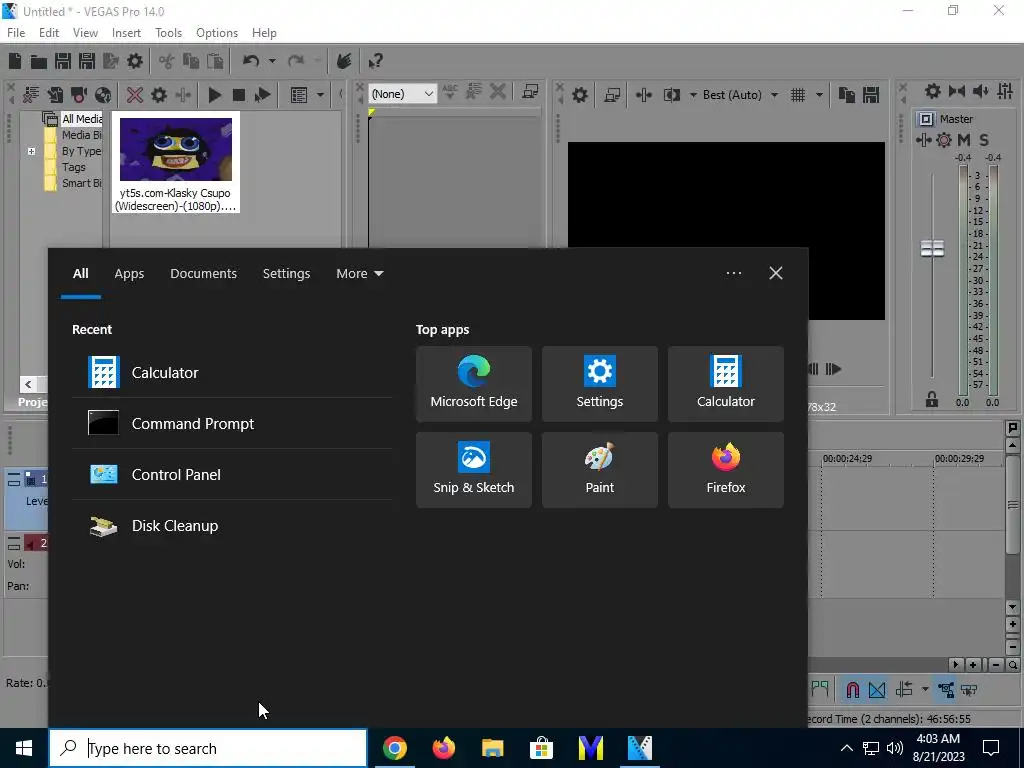Toggle Automatic Crossfades icon
This screenshot has width=1024, height=768.
[877, 690]
